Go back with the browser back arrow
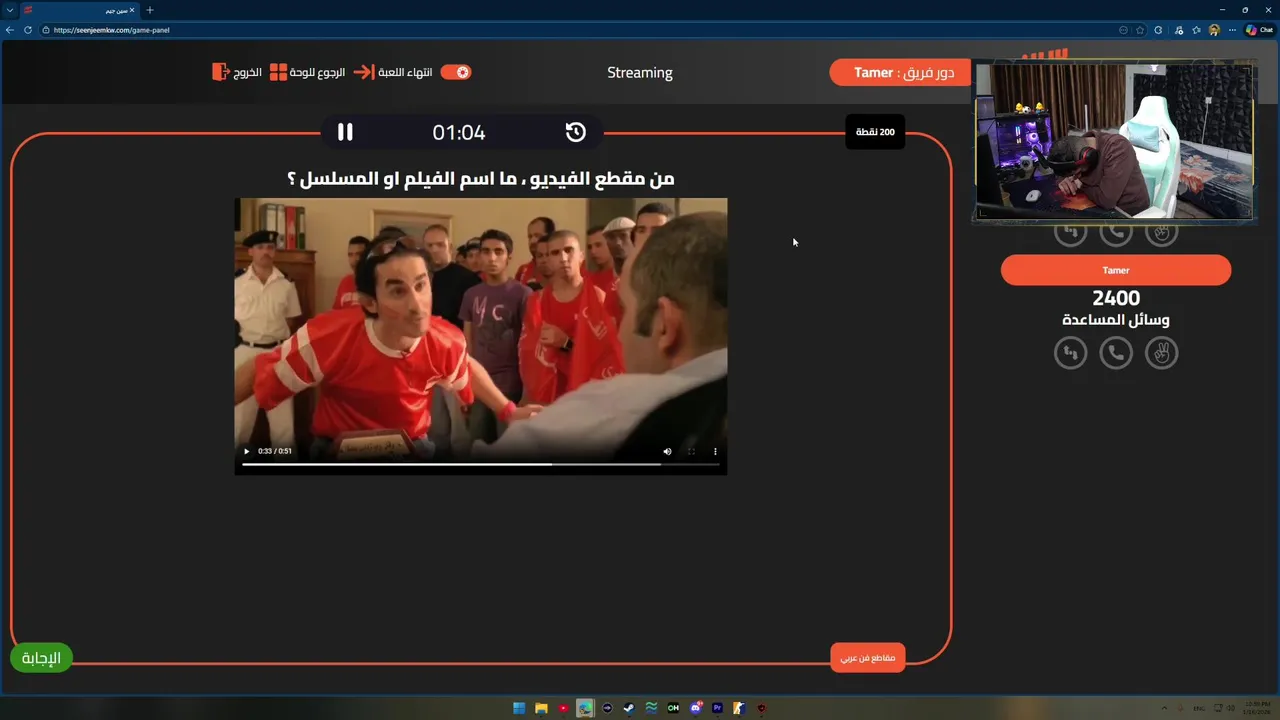Viewport: 1280px width, 720px height. click(x=10, y=30)
